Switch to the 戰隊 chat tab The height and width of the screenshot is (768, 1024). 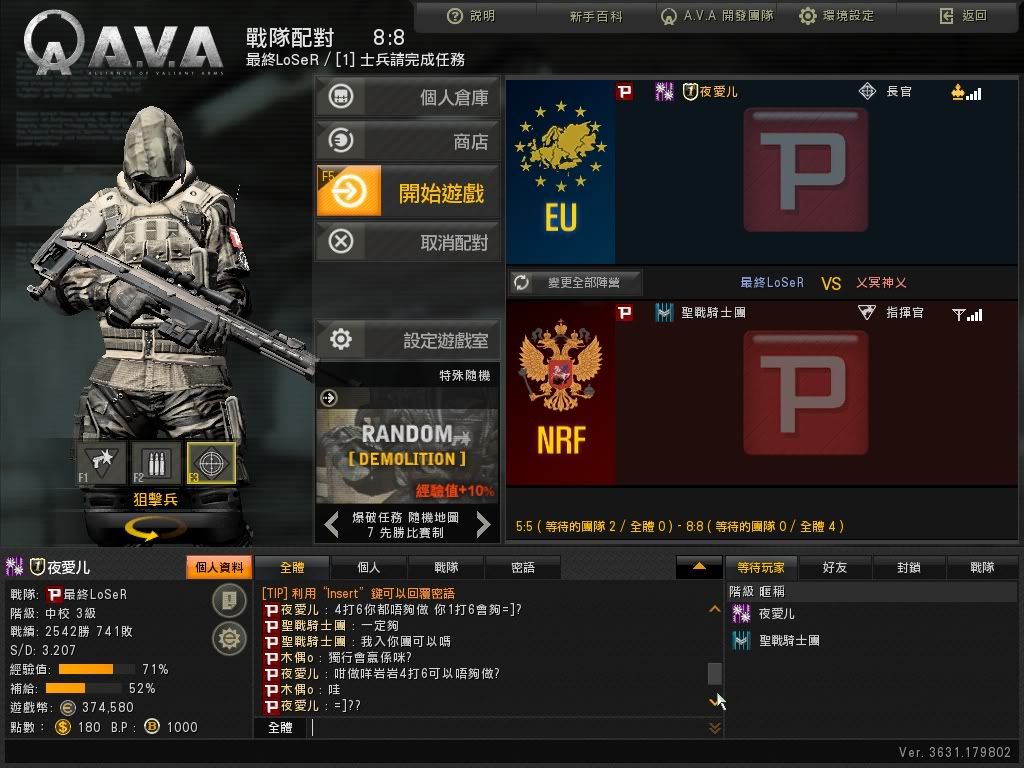pos(446,568)
